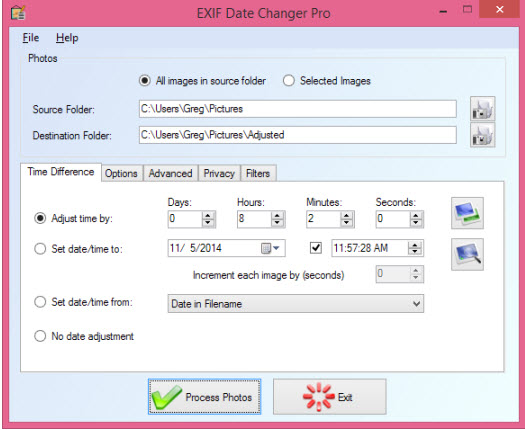Switch to the Options tab
This screenshot has height=430, width=525.
pyautogui.click(x=121, y=173)
